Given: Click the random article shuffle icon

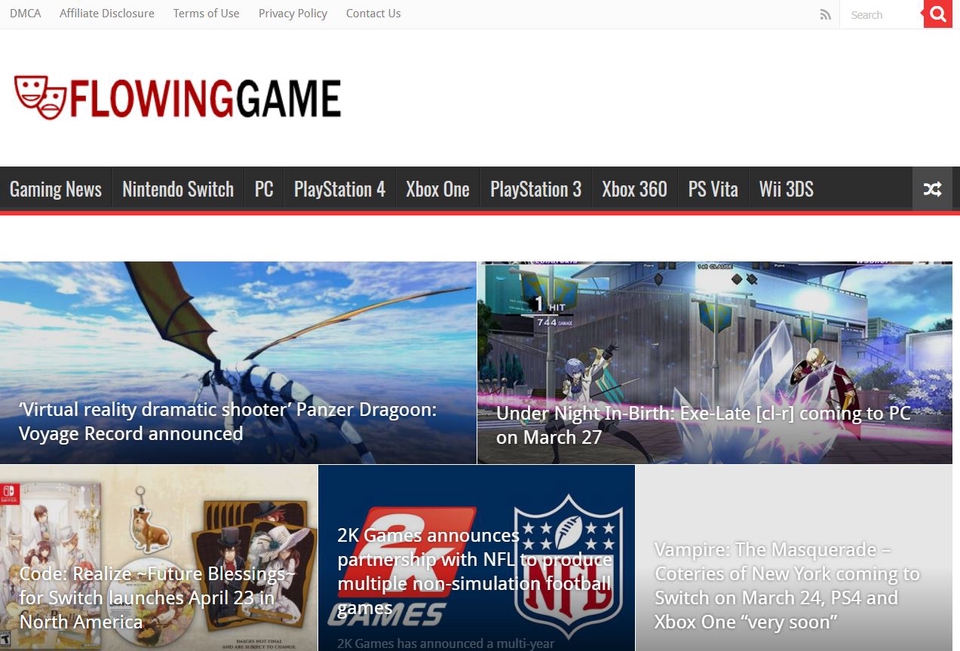Looking at the screenshot, I should pos(932,189).
